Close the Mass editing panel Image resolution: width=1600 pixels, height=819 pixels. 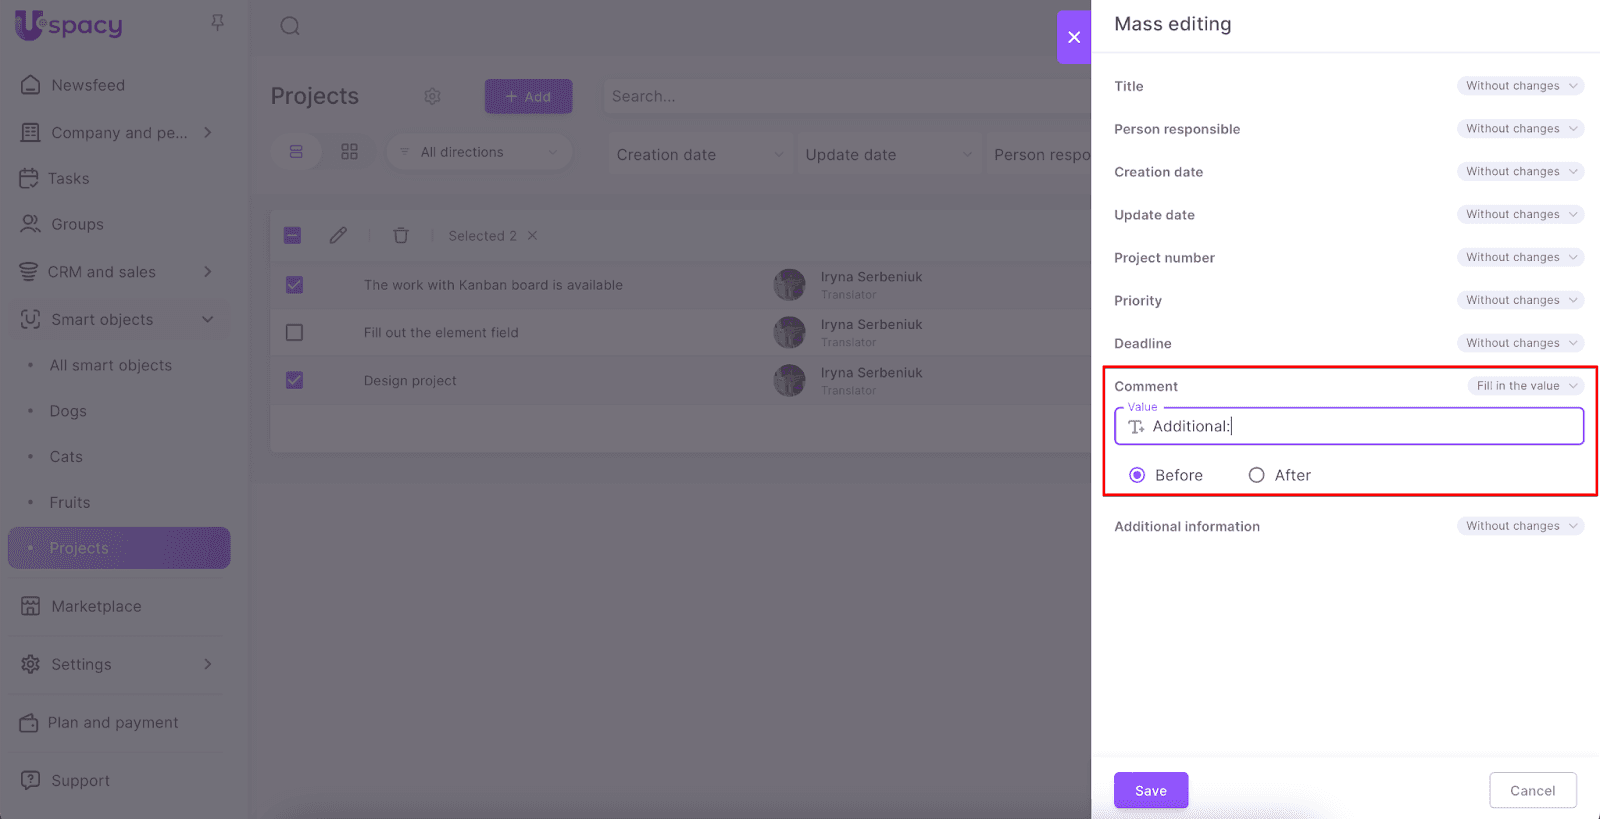pyautogui.click(x=1074, y=37)
